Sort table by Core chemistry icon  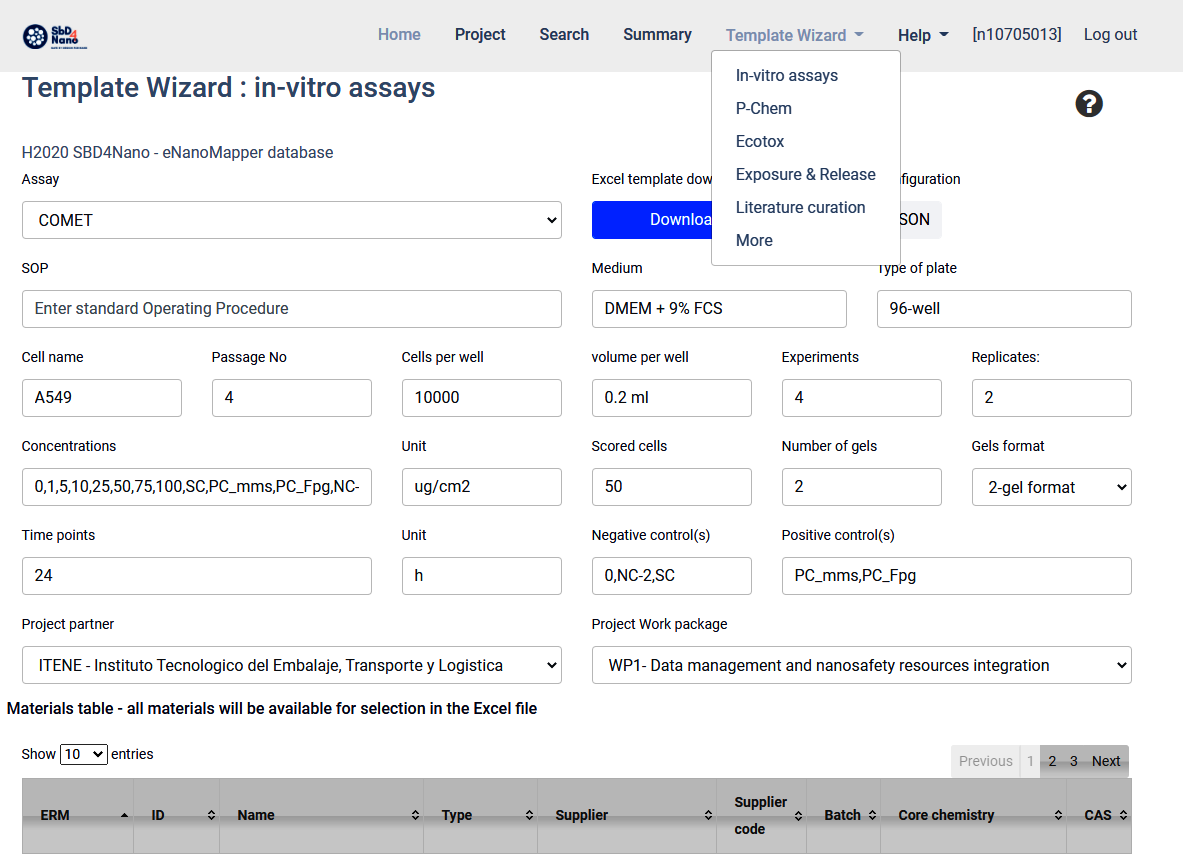pyautogui.click(x=1058, y=816)
